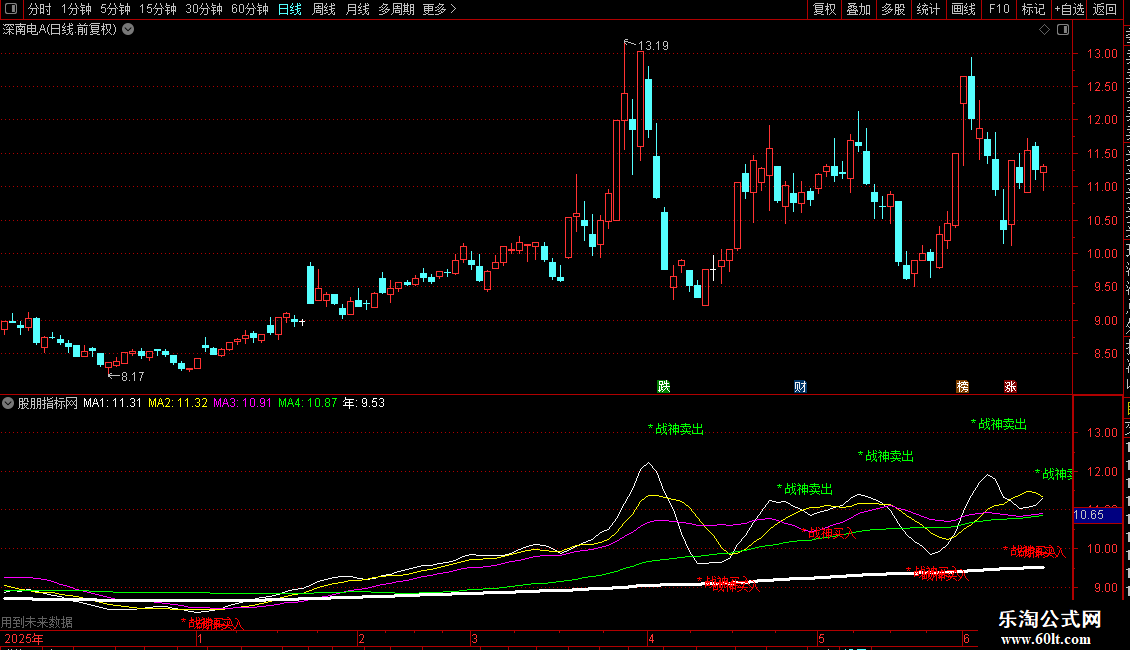Switch to 周线 weekly chart
This screenshot has height=650, width=1130.
324,9
